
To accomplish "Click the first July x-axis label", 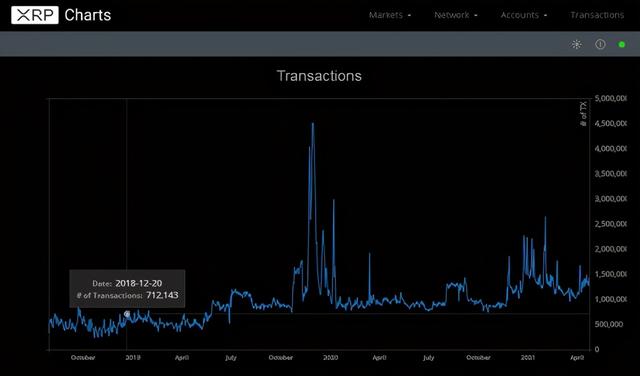I will click(231, 358).
